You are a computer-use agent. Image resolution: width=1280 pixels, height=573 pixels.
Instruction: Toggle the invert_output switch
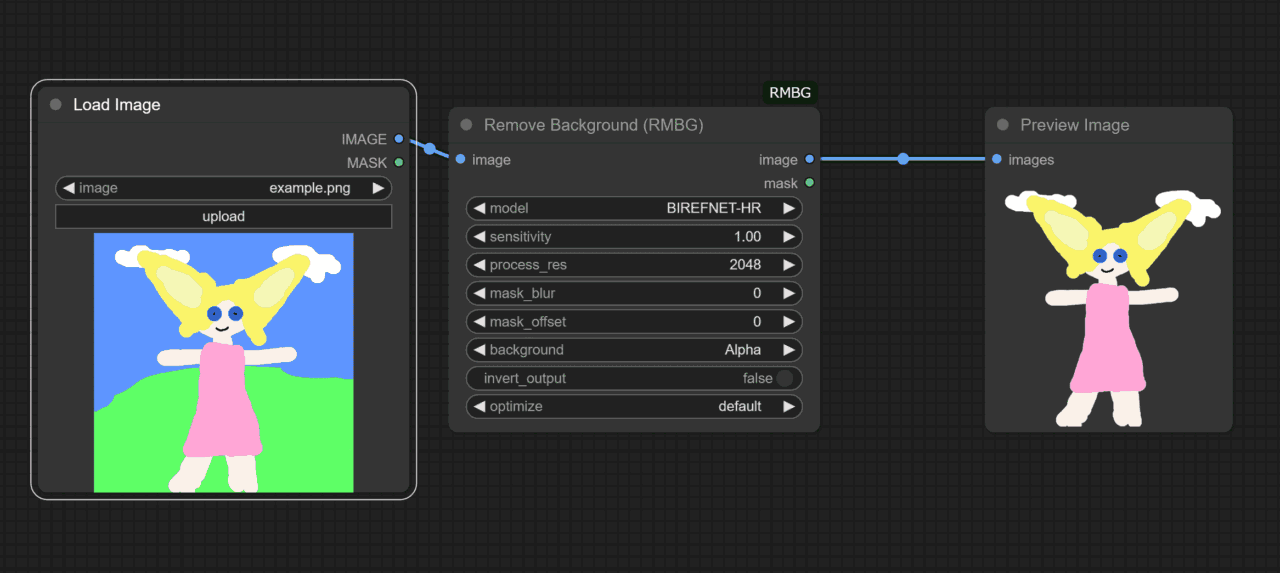(785, 378)
